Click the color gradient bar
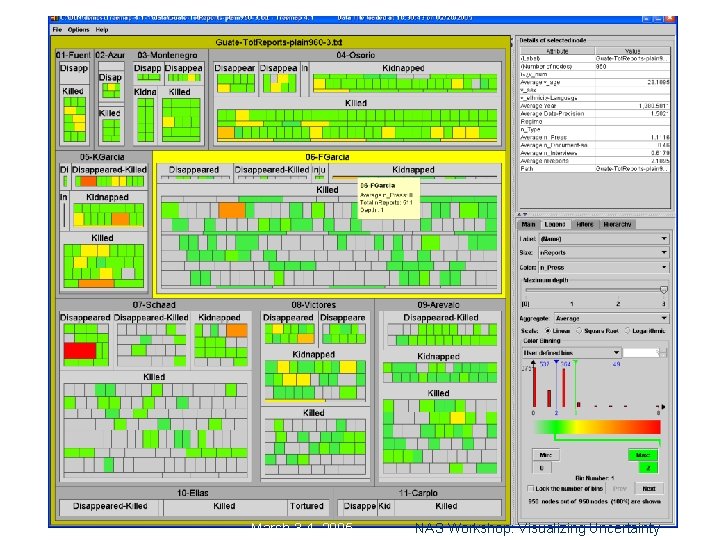Image resolution: width=720 pixels, height=540 pixels. coord(597,427)
